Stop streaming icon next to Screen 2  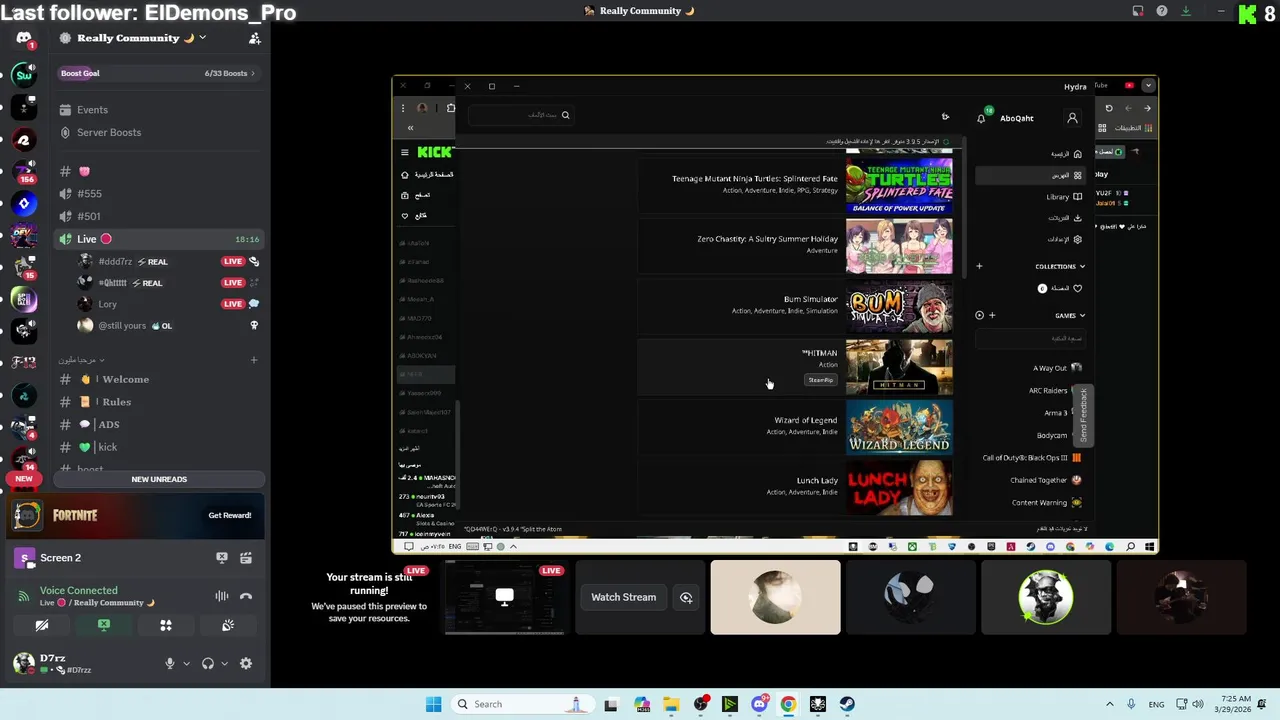coord(222,558)
